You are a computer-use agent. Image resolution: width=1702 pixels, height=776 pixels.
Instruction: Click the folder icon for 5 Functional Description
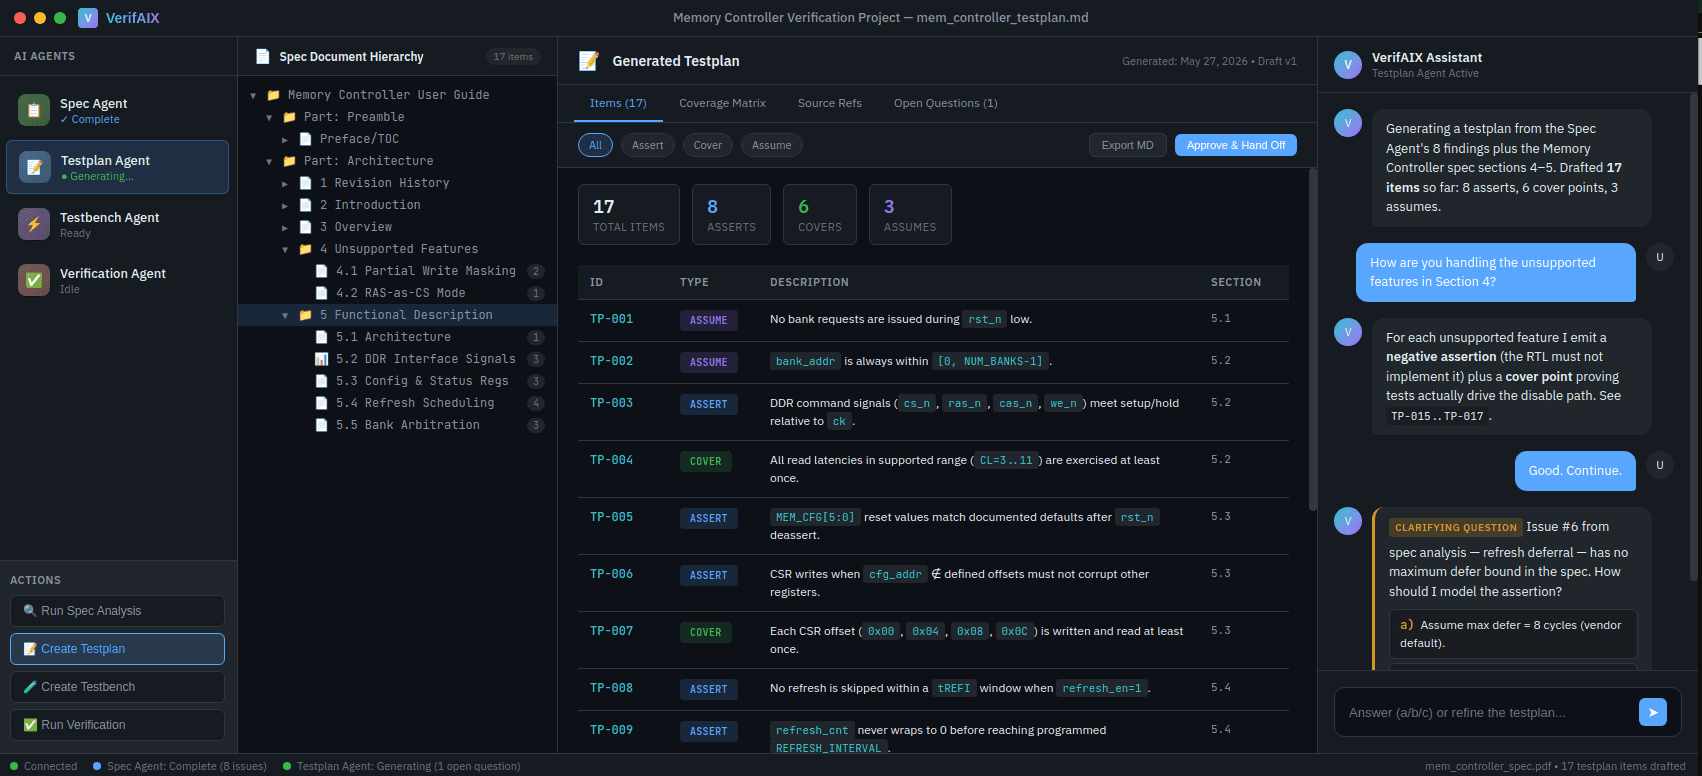tap(305, 315)
